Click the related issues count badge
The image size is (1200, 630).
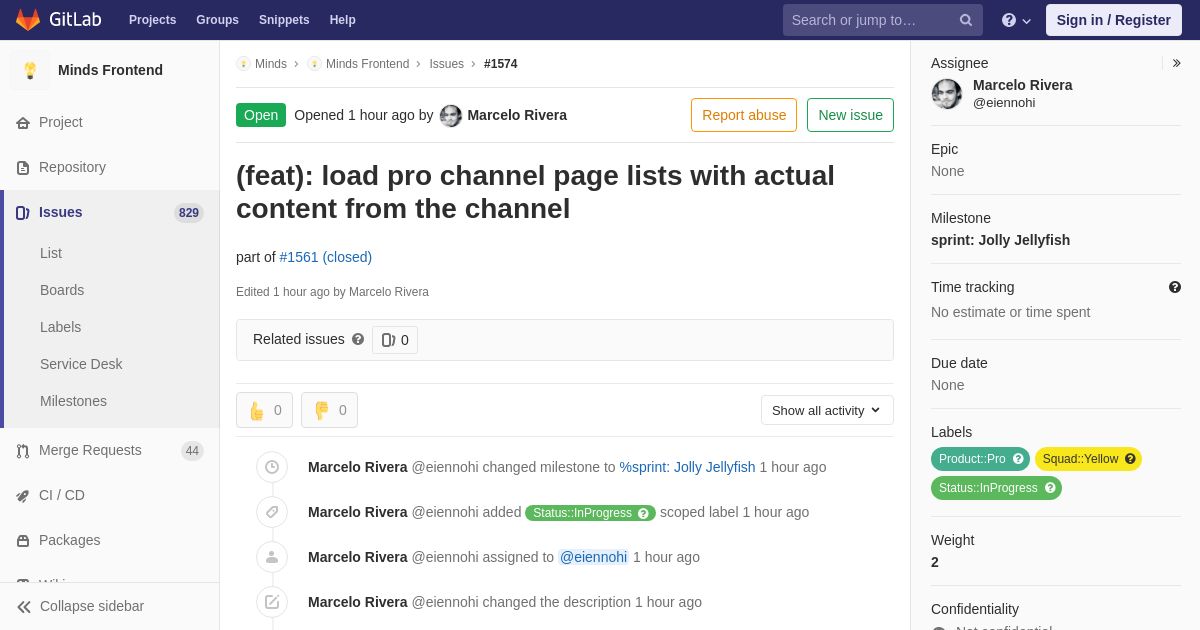[395, 340]
